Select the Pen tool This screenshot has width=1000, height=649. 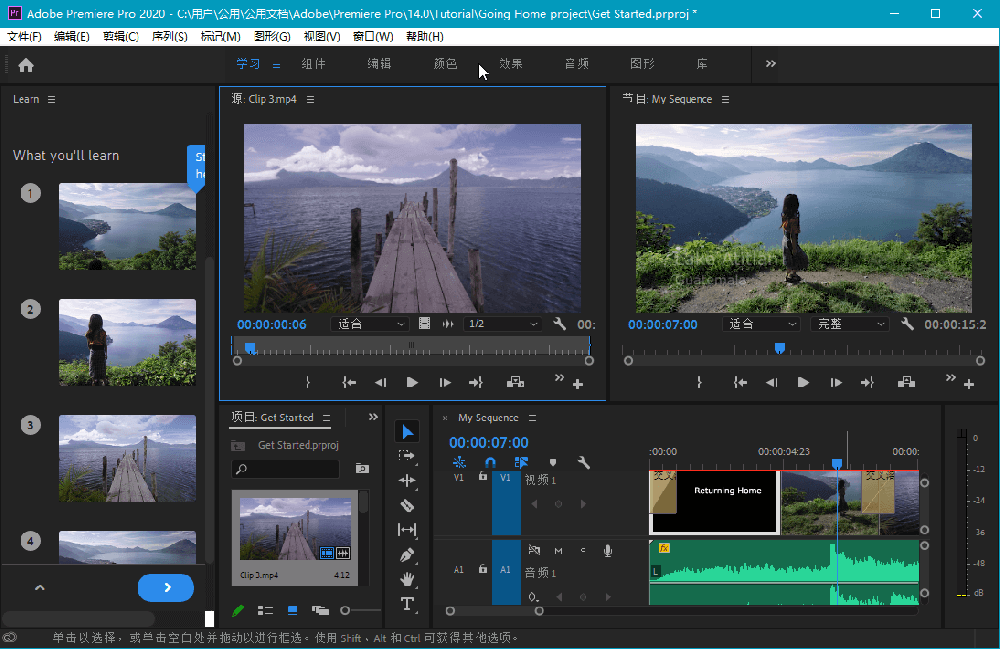407,555
